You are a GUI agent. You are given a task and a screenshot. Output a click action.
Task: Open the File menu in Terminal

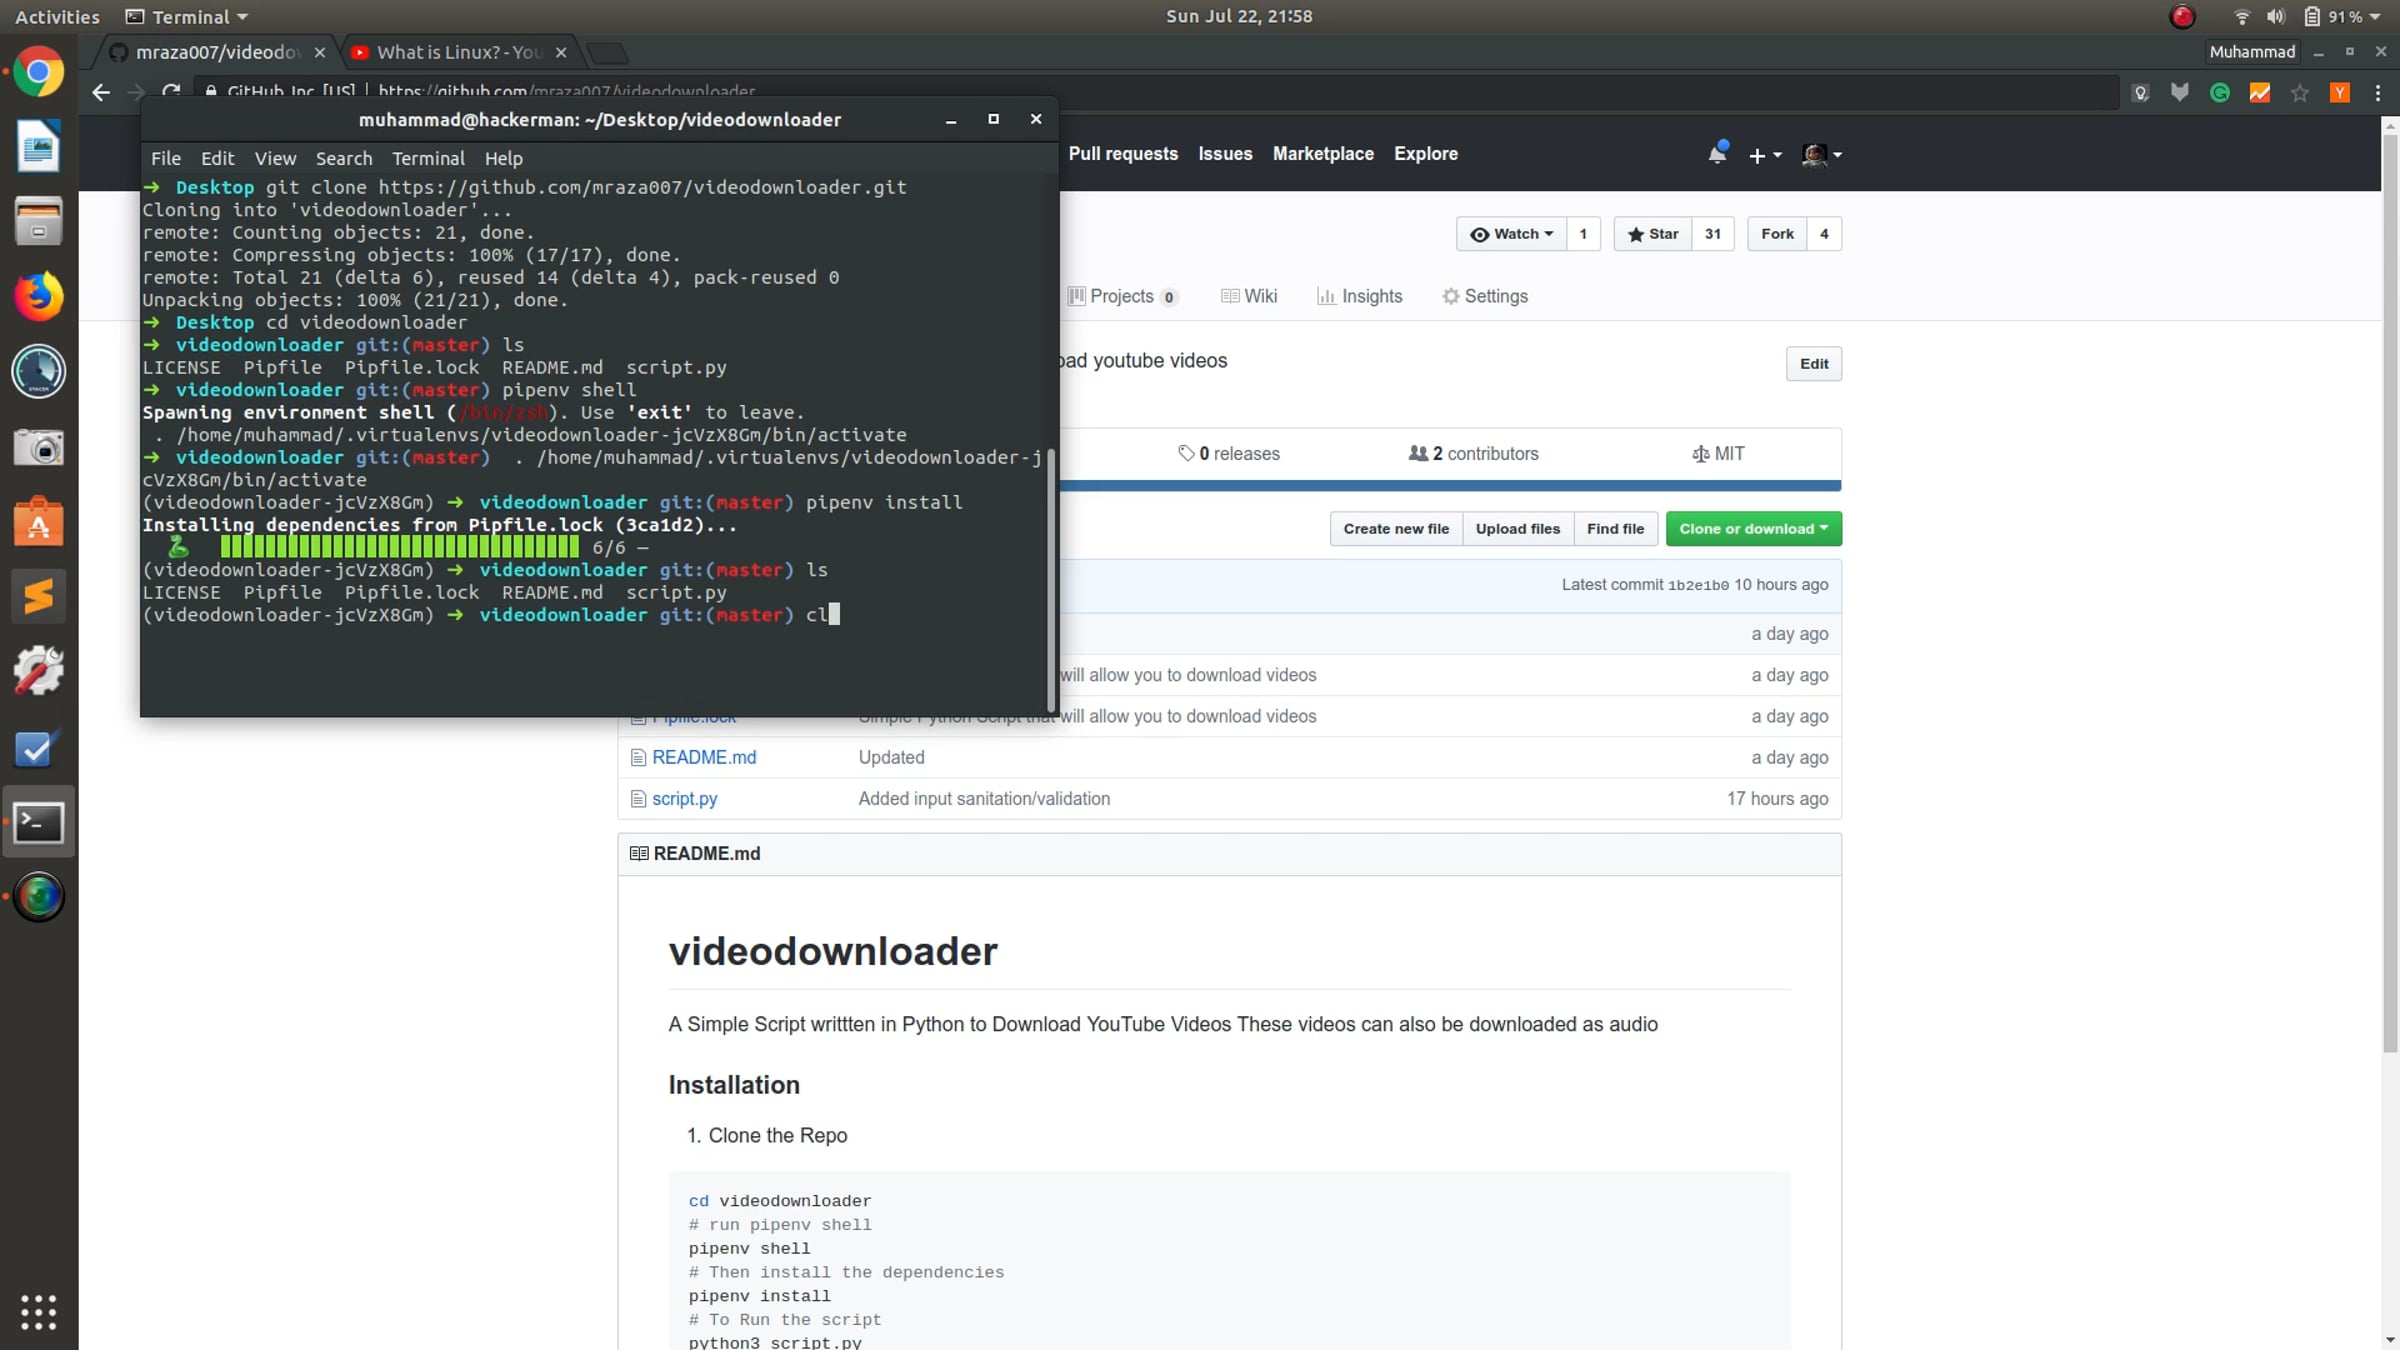[166, 158]
